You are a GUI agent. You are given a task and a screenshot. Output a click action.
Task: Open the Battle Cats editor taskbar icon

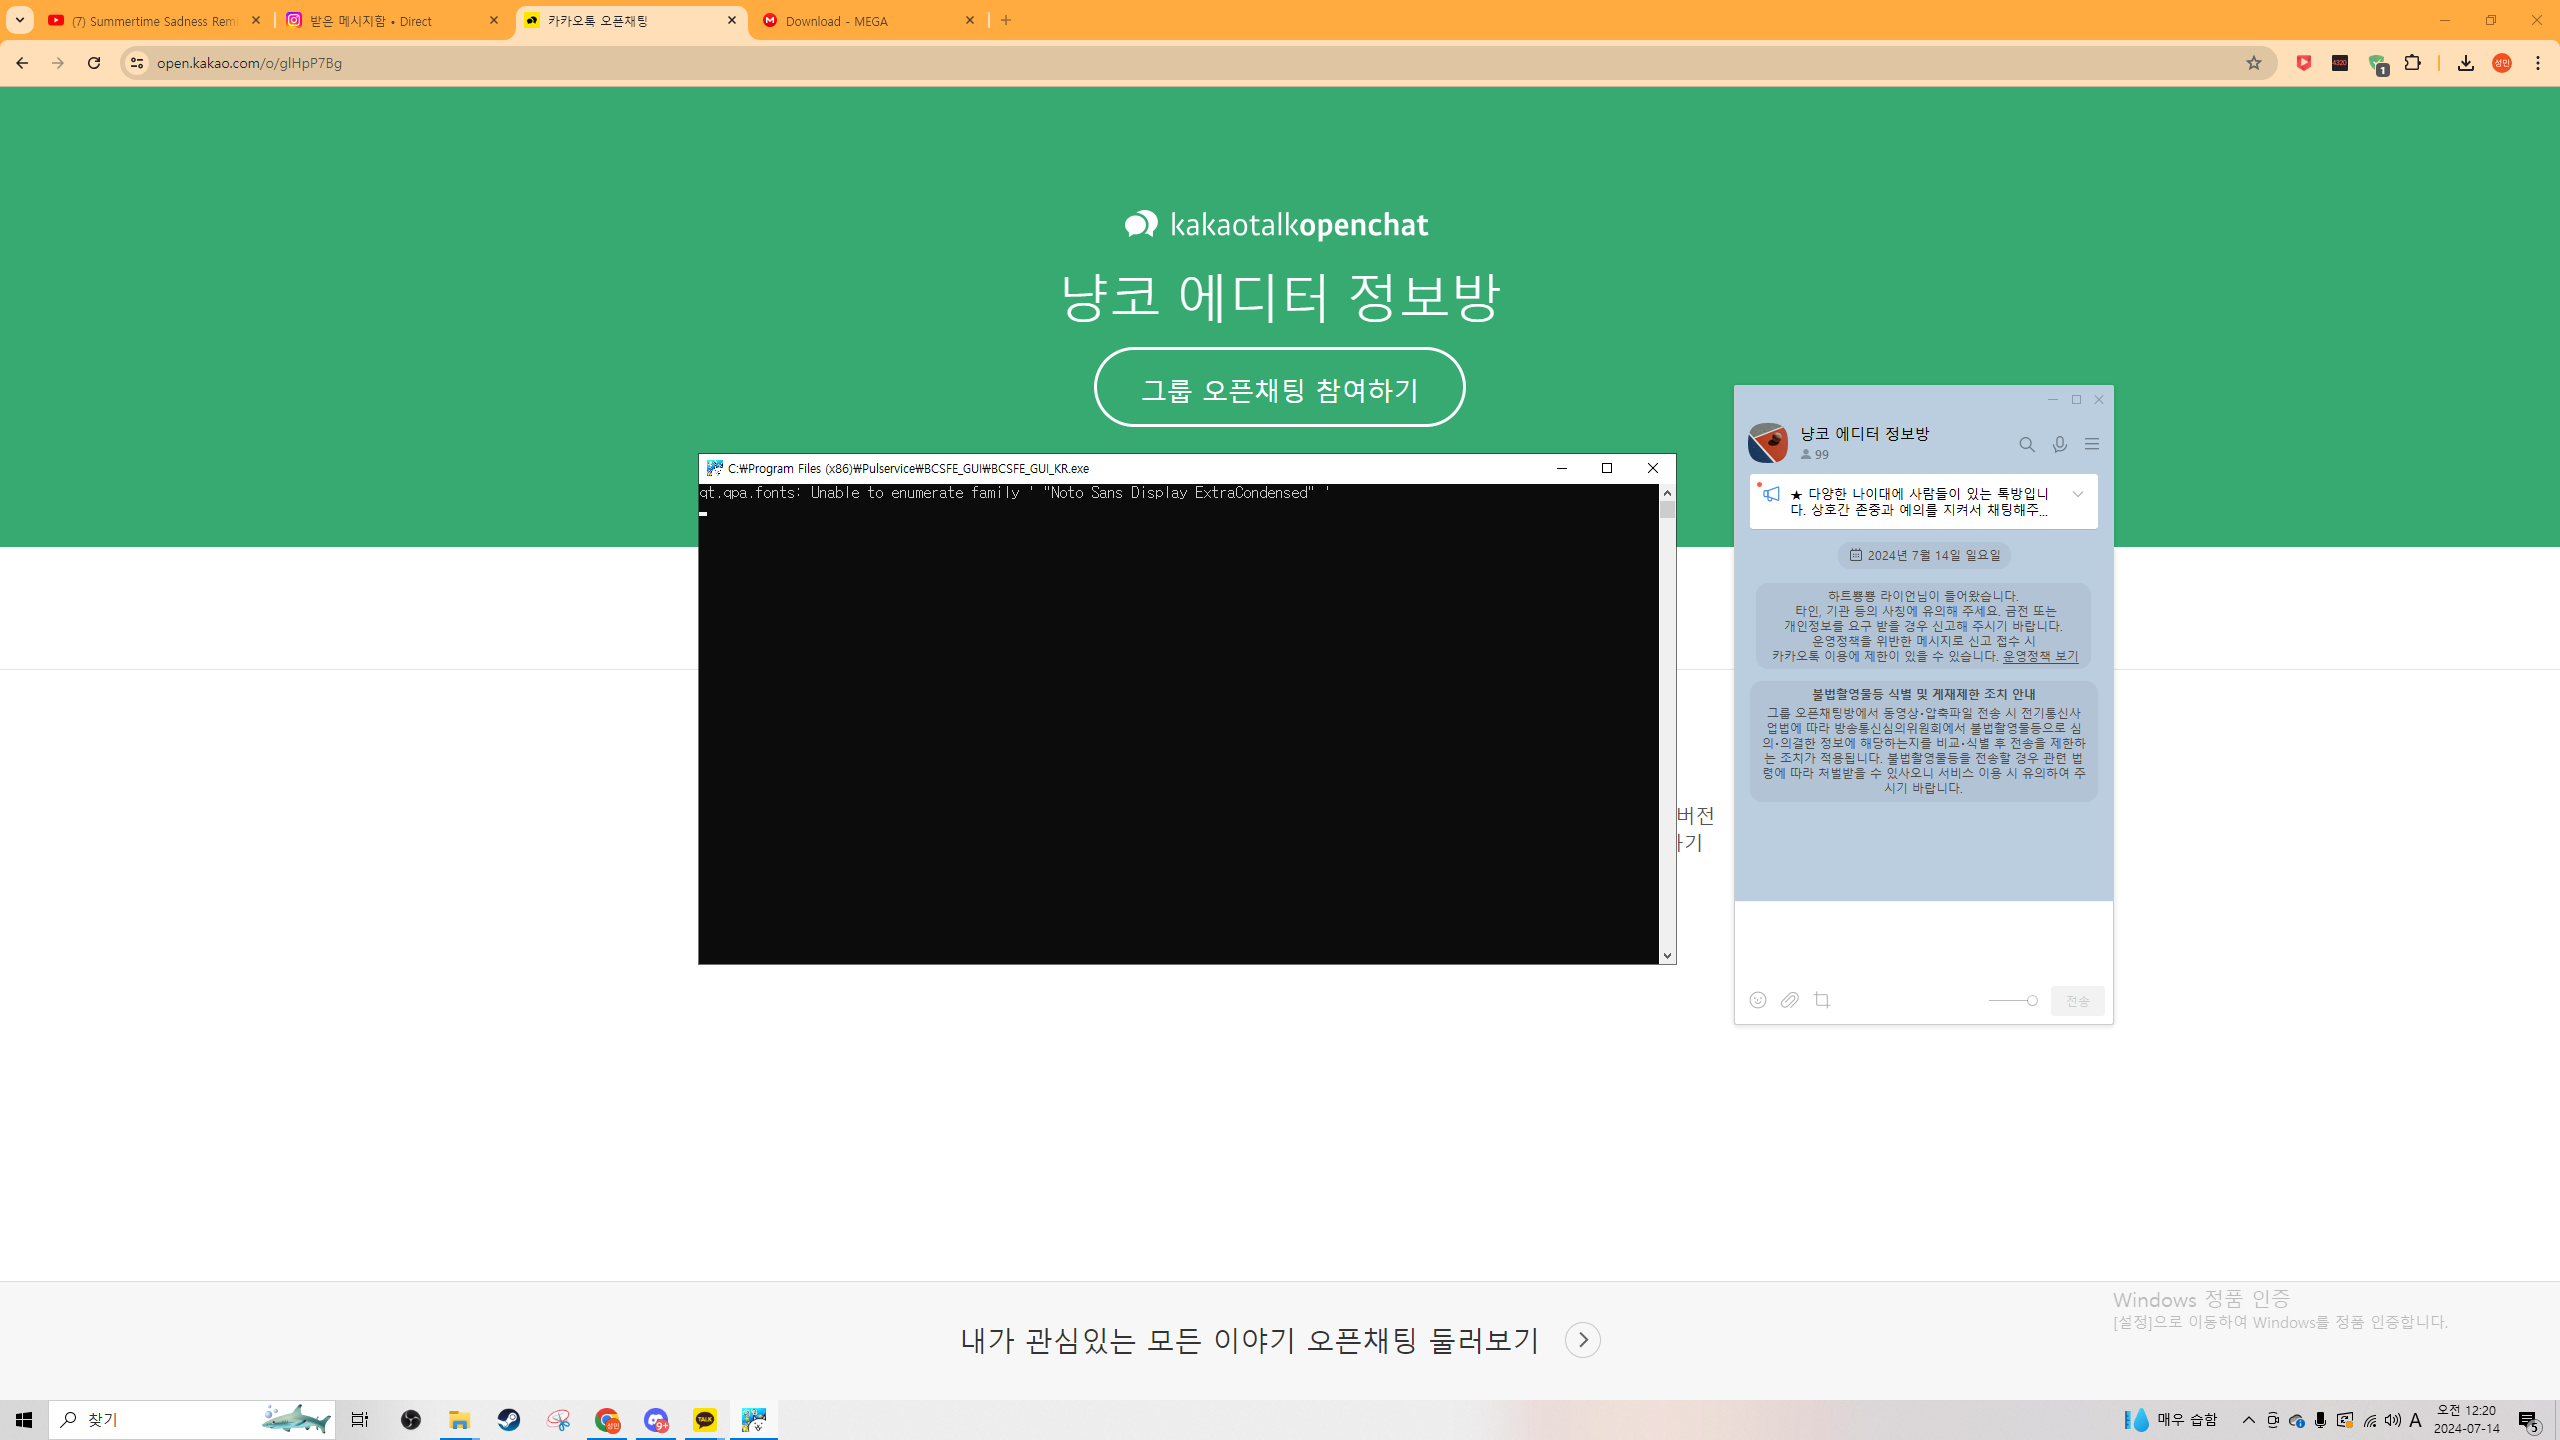tap(754, 1420)
